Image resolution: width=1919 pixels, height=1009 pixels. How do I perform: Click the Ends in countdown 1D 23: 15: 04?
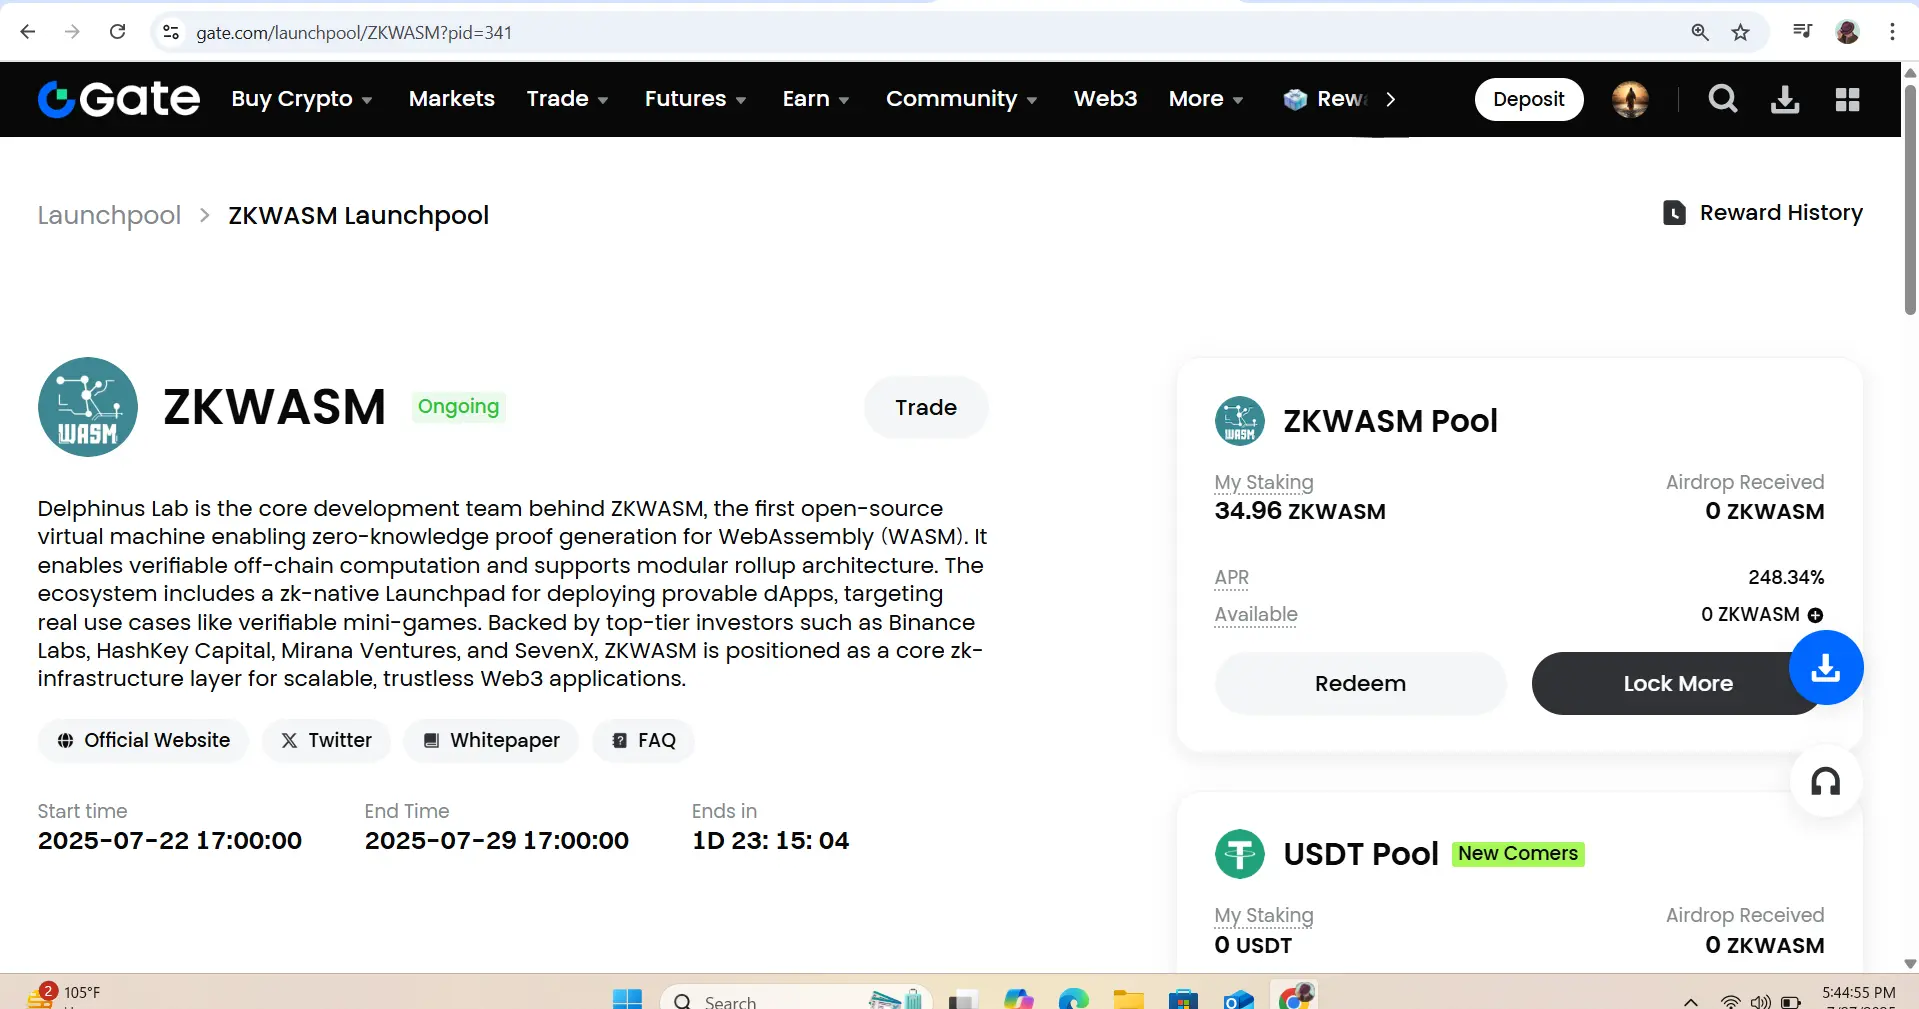(x=770, y=841)
